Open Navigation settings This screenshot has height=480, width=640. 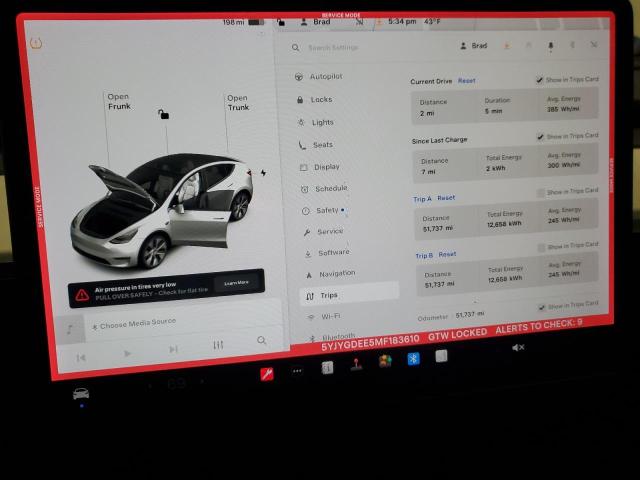tap(331, 274)
